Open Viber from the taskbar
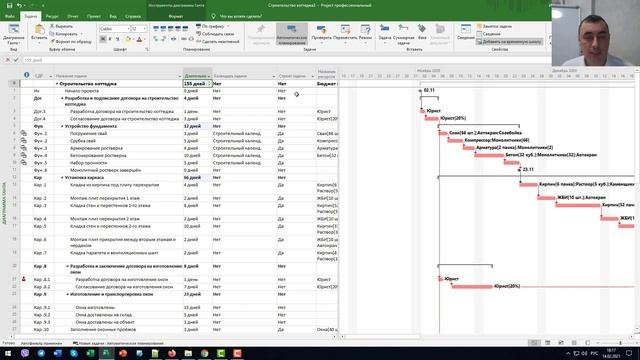Viewport: 640px width, 360px height. pyautogui.click(x=25, y=353)
